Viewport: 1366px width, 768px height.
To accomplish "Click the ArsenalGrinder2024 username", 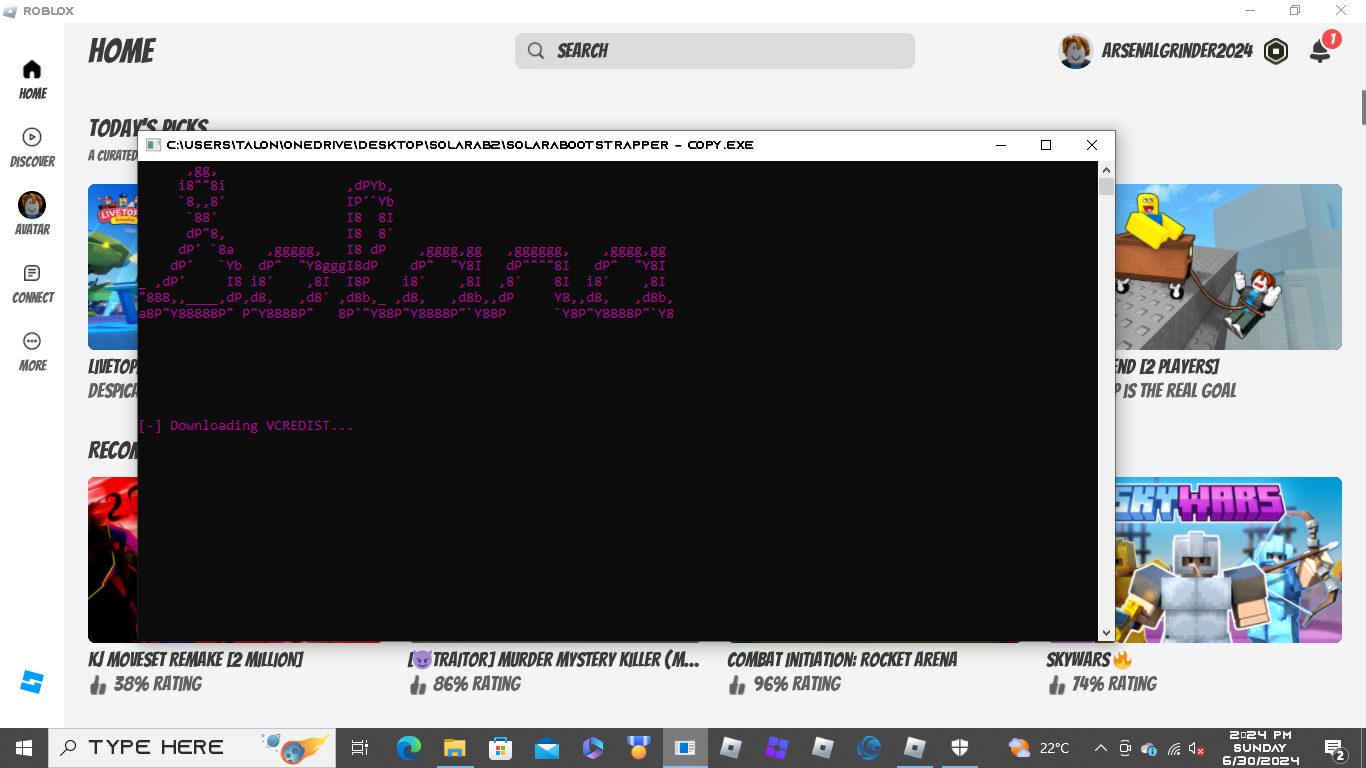I will point(1177,51).
